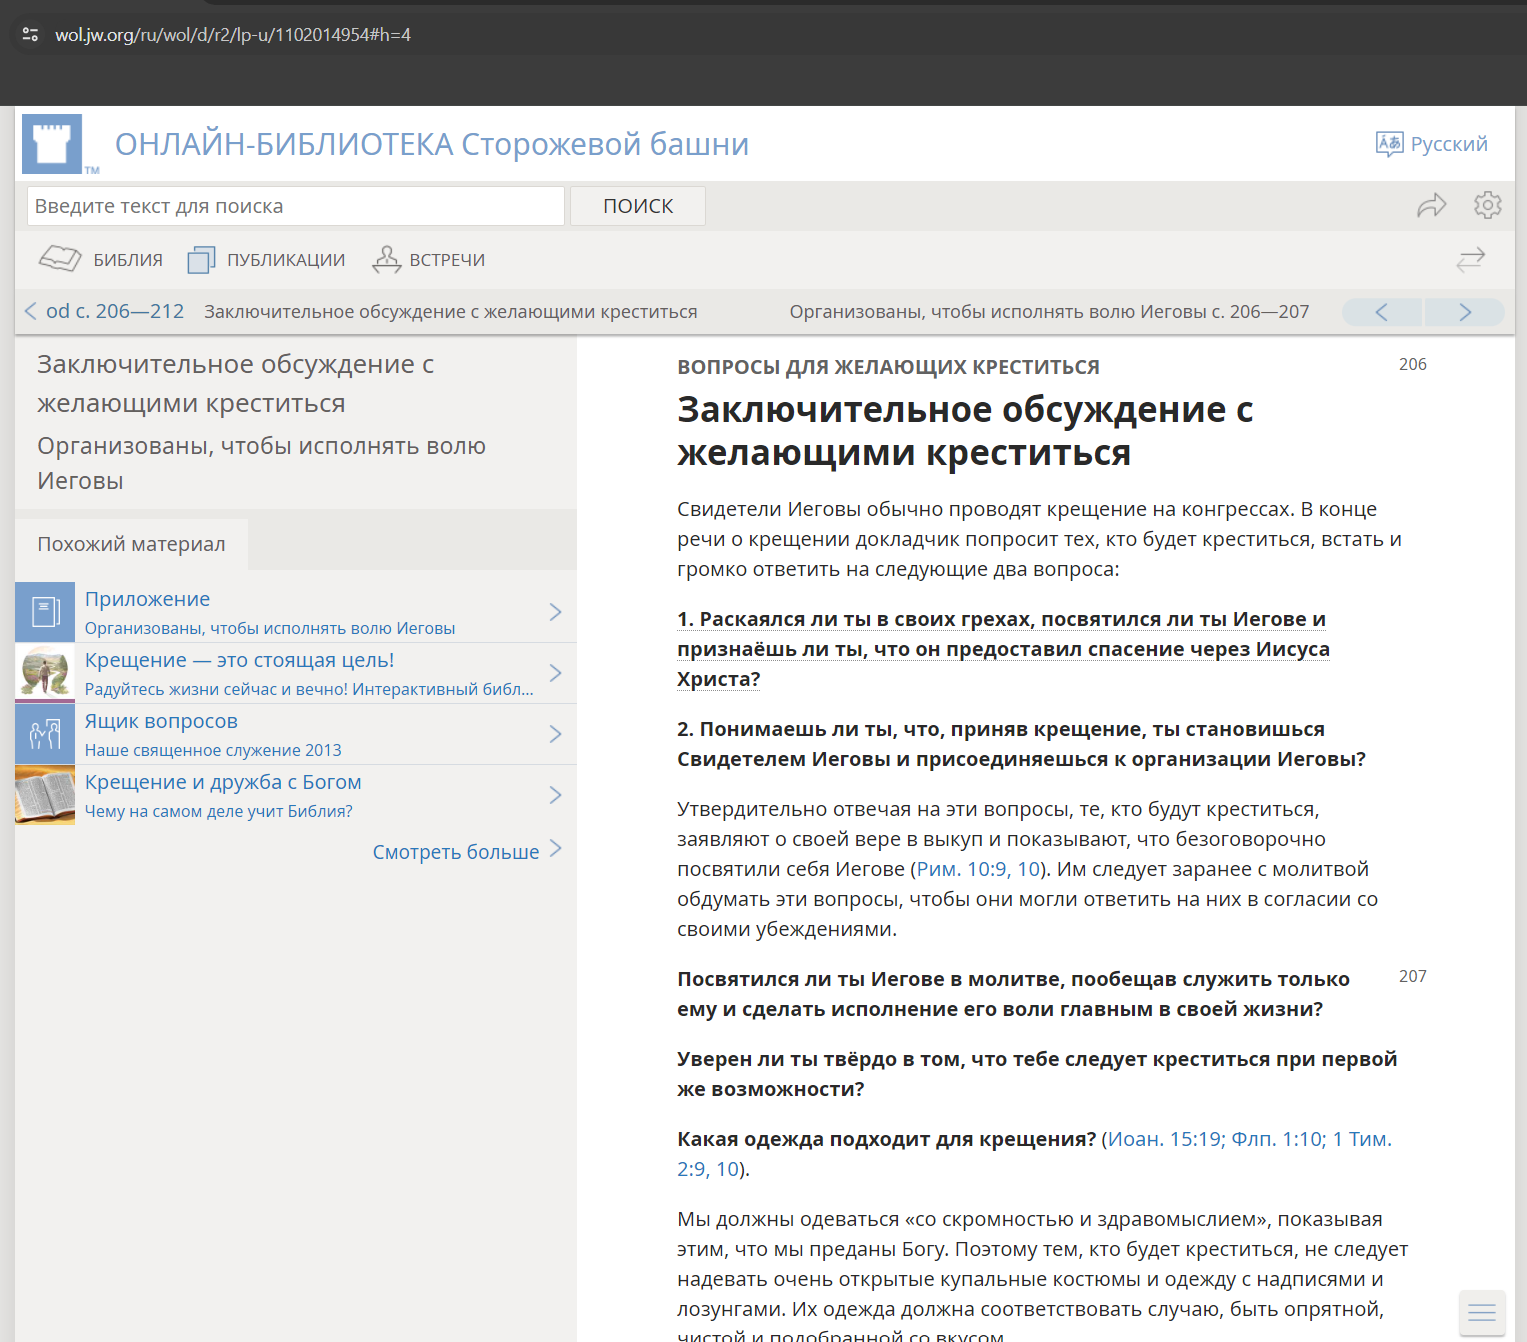The image size is (1527, 1342).
Task: Expand Крещение — это стоящая цель chevron
Action: [x=556, y=673]
